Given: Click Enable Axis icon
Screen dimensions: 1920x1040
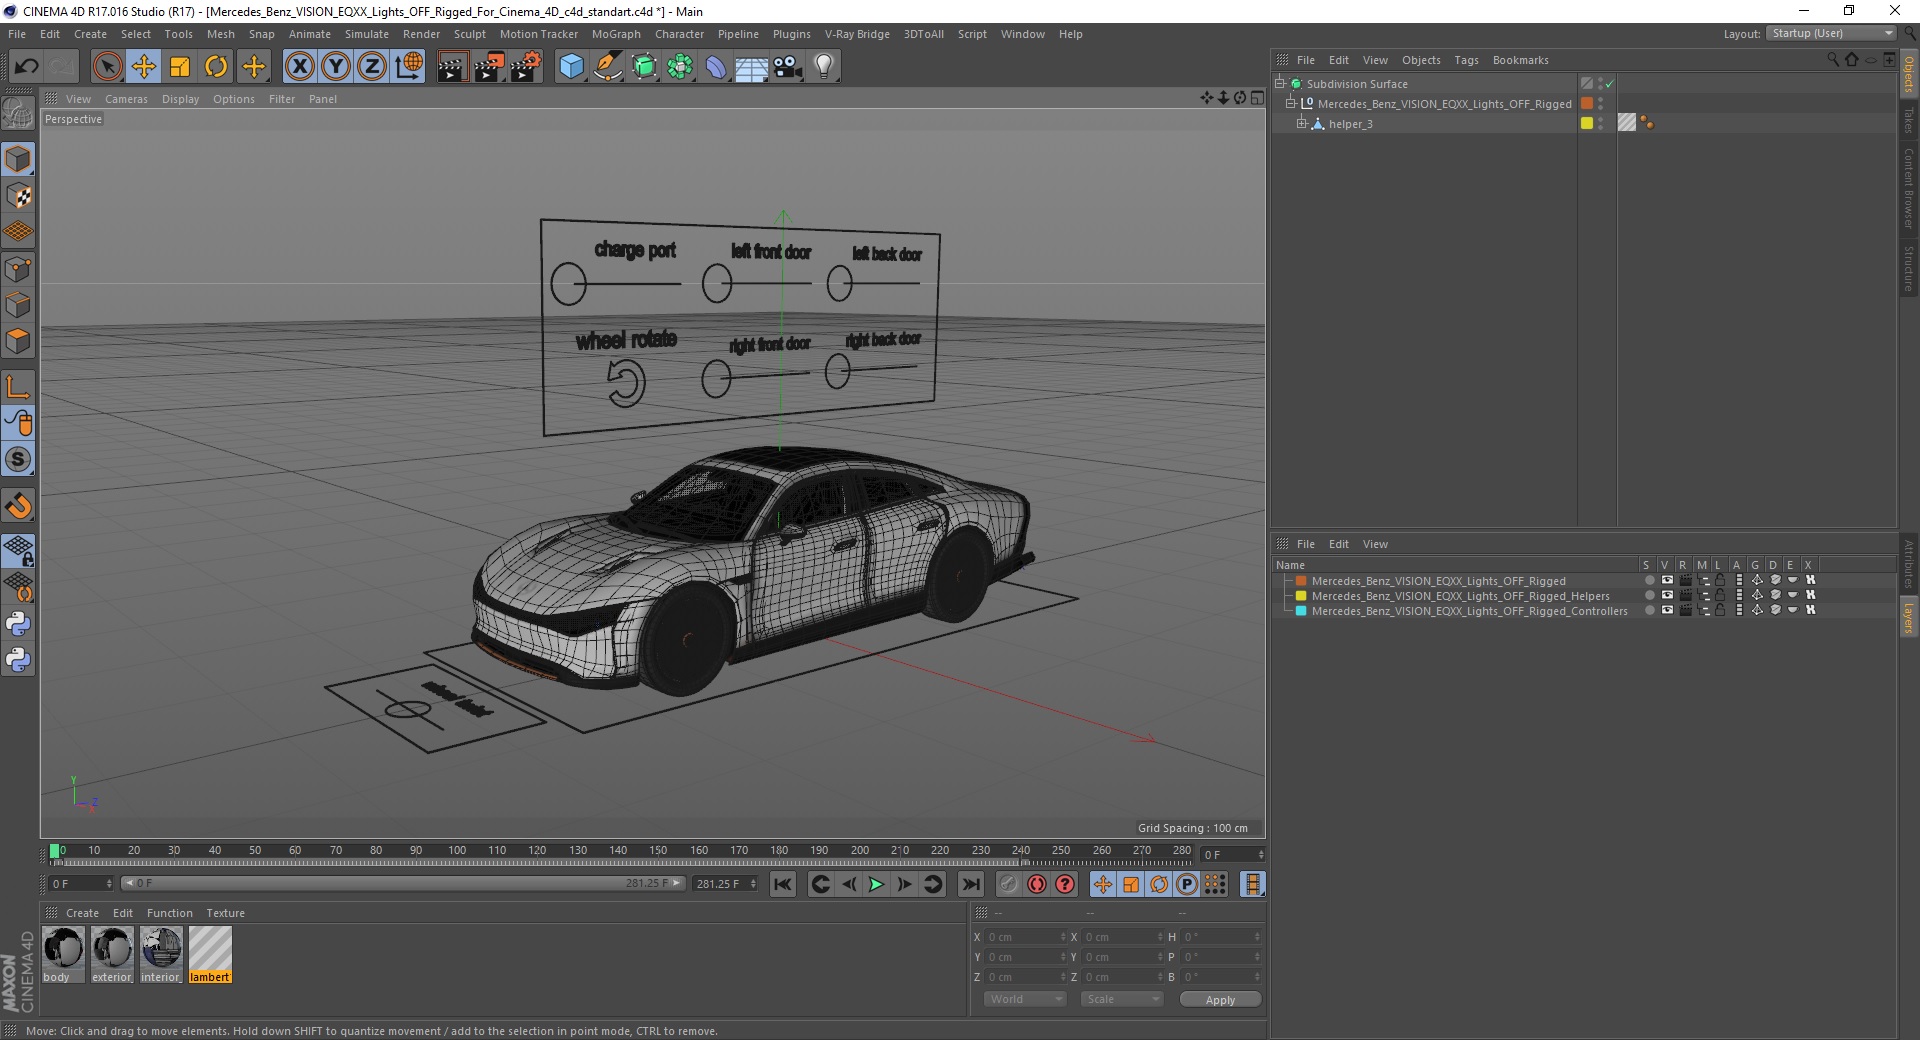Looking at the screenshot, I should [x=18, y=387].
